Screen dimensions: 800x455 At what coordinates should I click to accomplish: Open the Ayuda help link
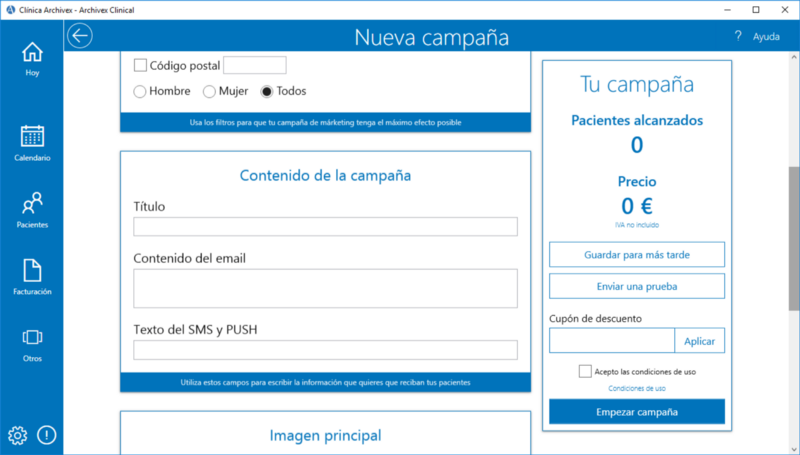(766, 37)
